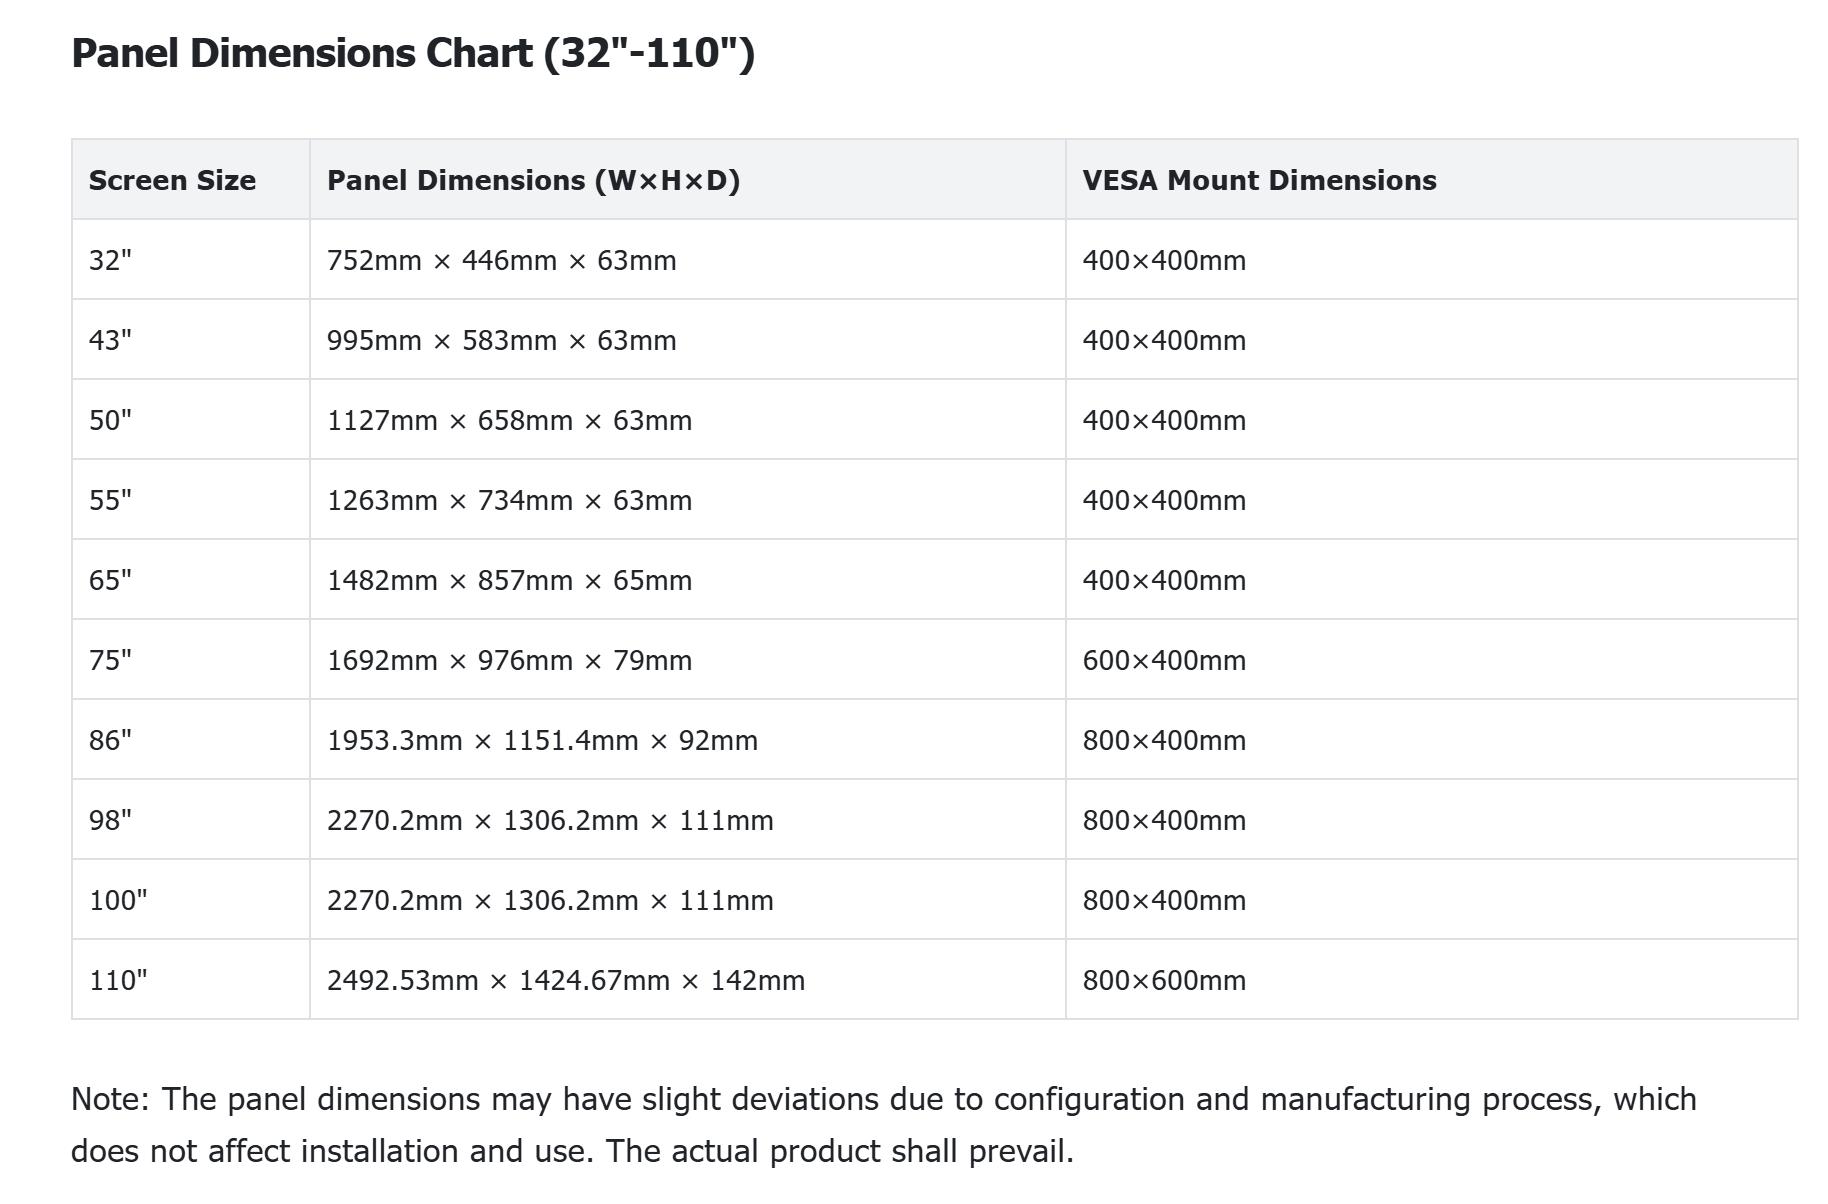Select the 43" row's VESA mount value
This screenshot has height=1204, width=1828.
tap(1163, 341)
